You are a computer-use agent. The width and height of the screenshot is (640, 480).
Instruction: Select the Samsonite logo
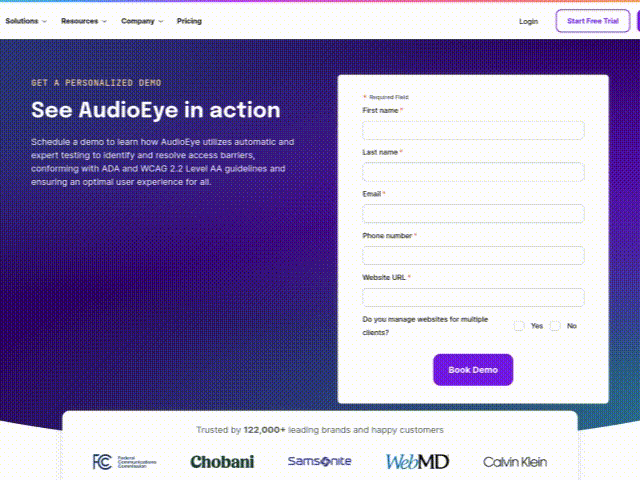click(320, 461)
